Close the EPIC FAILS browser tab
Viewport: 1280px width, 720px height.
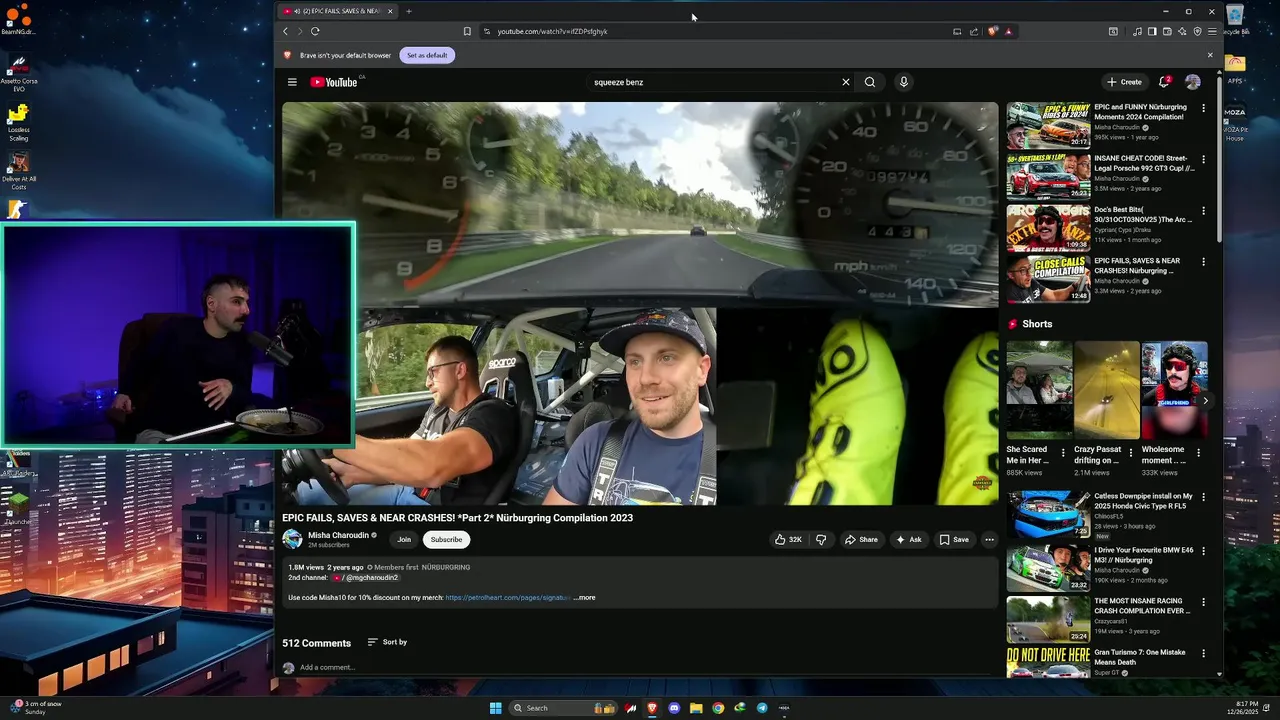point(390,11)
